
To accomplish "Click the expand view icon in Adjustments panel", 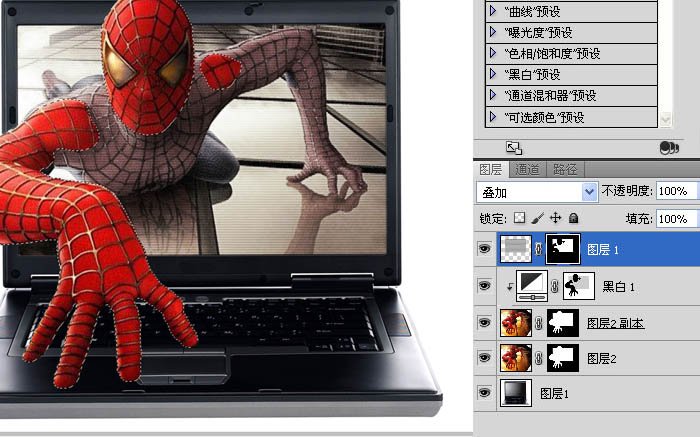I will point(513,148).
